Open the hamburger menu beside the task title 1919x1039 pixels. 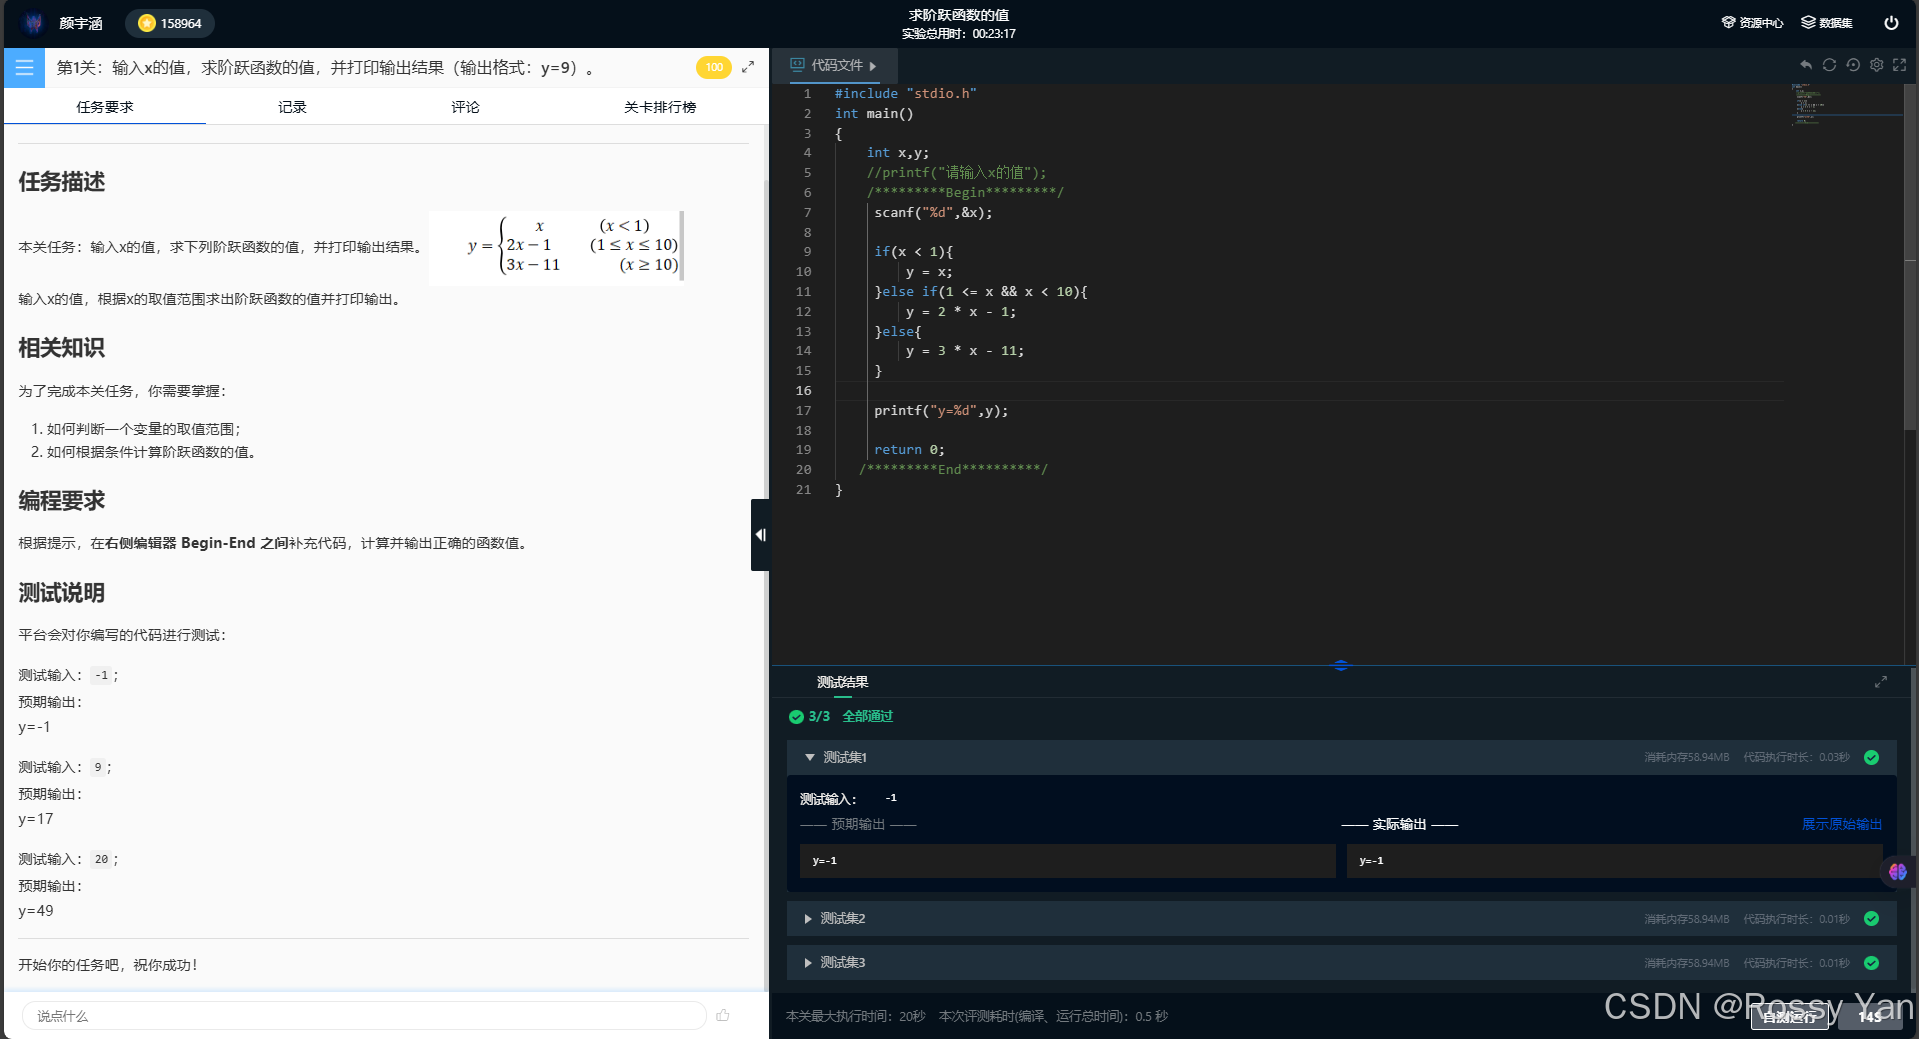[24, 68]
